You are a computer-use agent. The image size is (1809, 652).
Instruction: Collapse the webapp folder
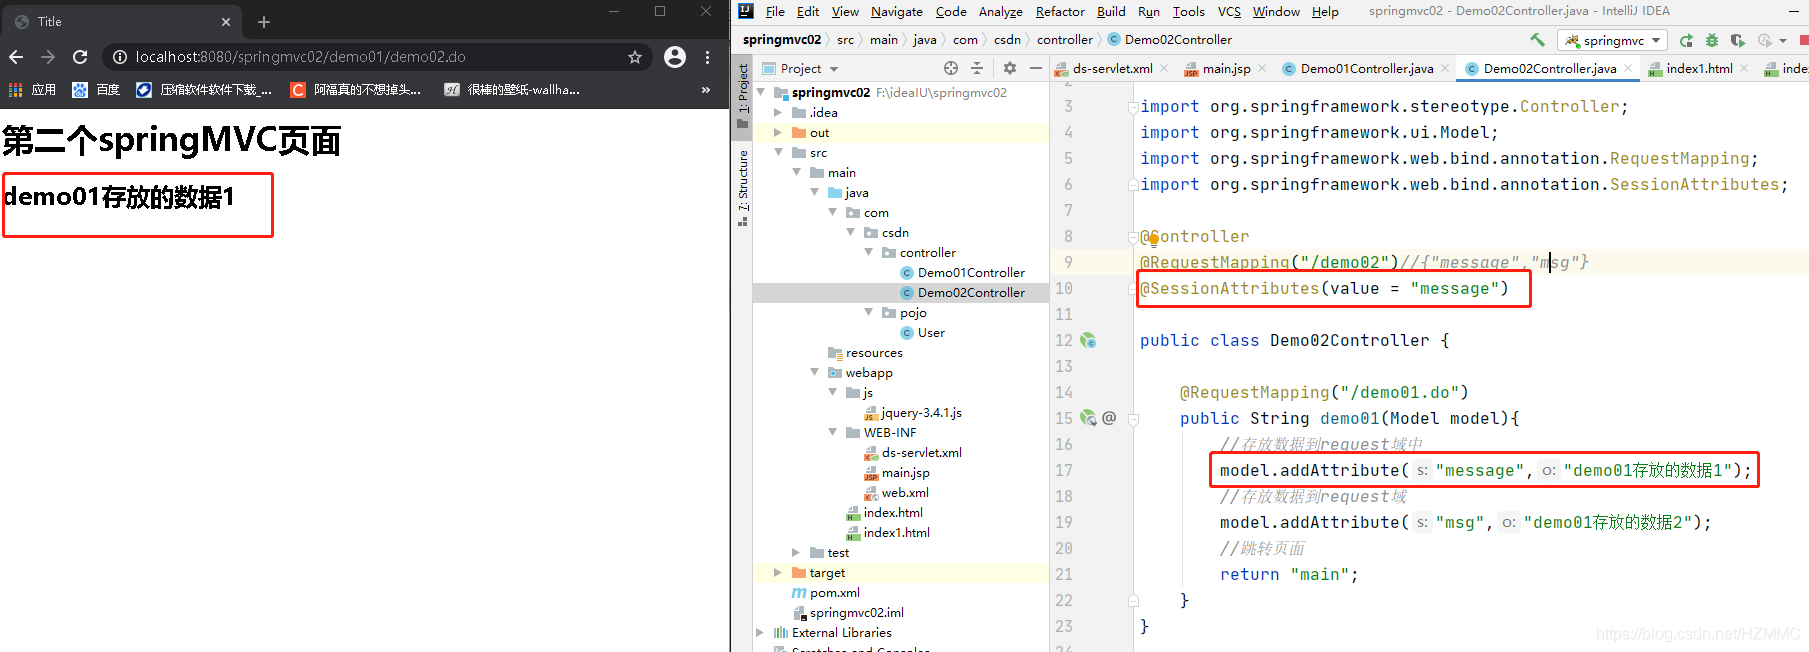coord(814,372)
